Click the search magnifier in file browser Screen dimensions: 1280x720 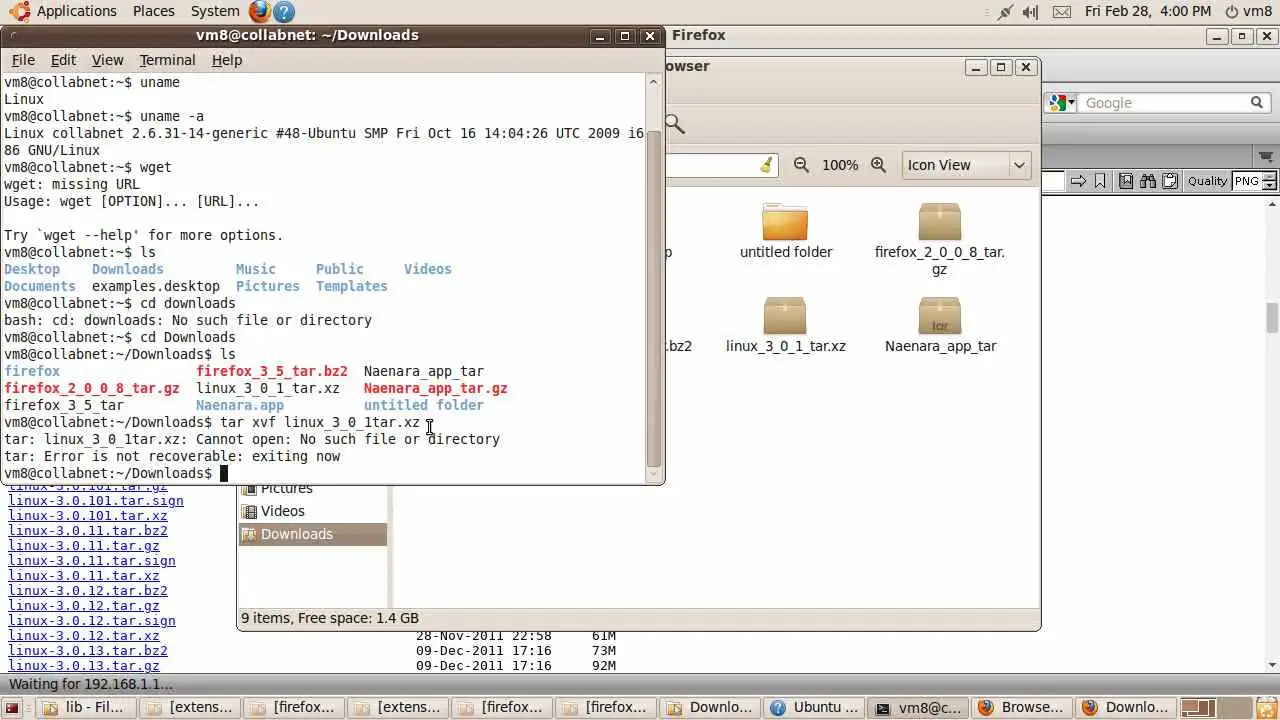pyautogui.click(x=675, y=124)
